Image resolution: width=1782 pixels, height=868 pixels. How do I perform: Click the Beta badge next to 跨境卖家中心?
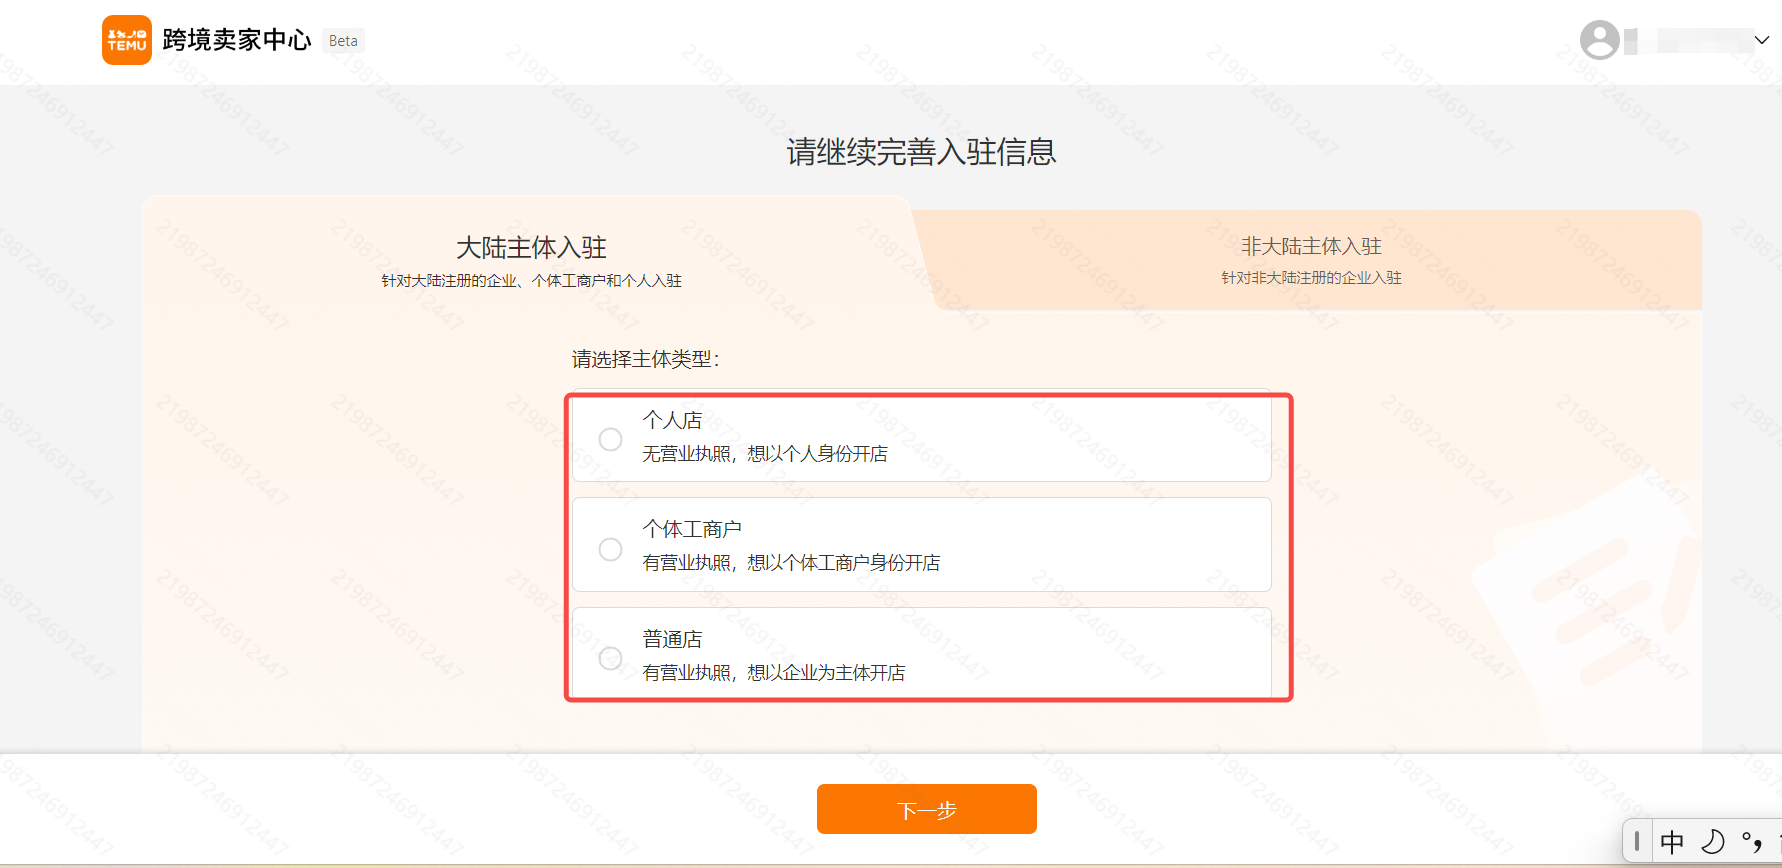(343, 40)
